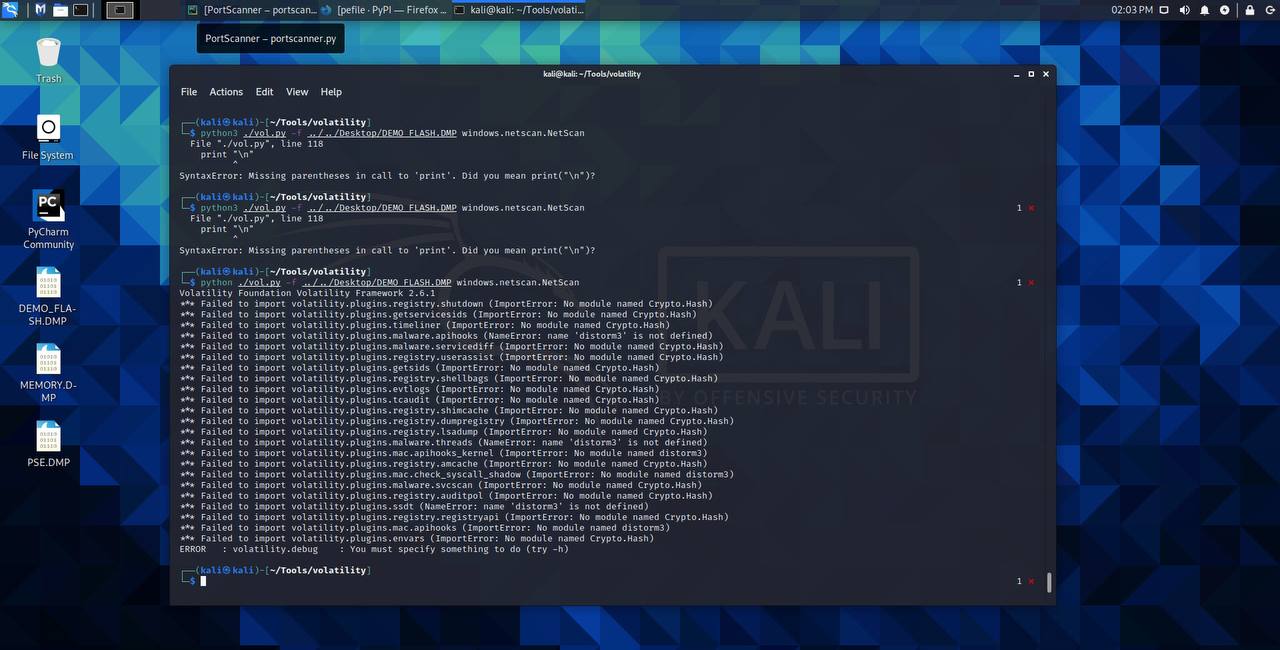
Task: Open the terminal View menu
Action: pyautogui.click(x=297, y=92)
